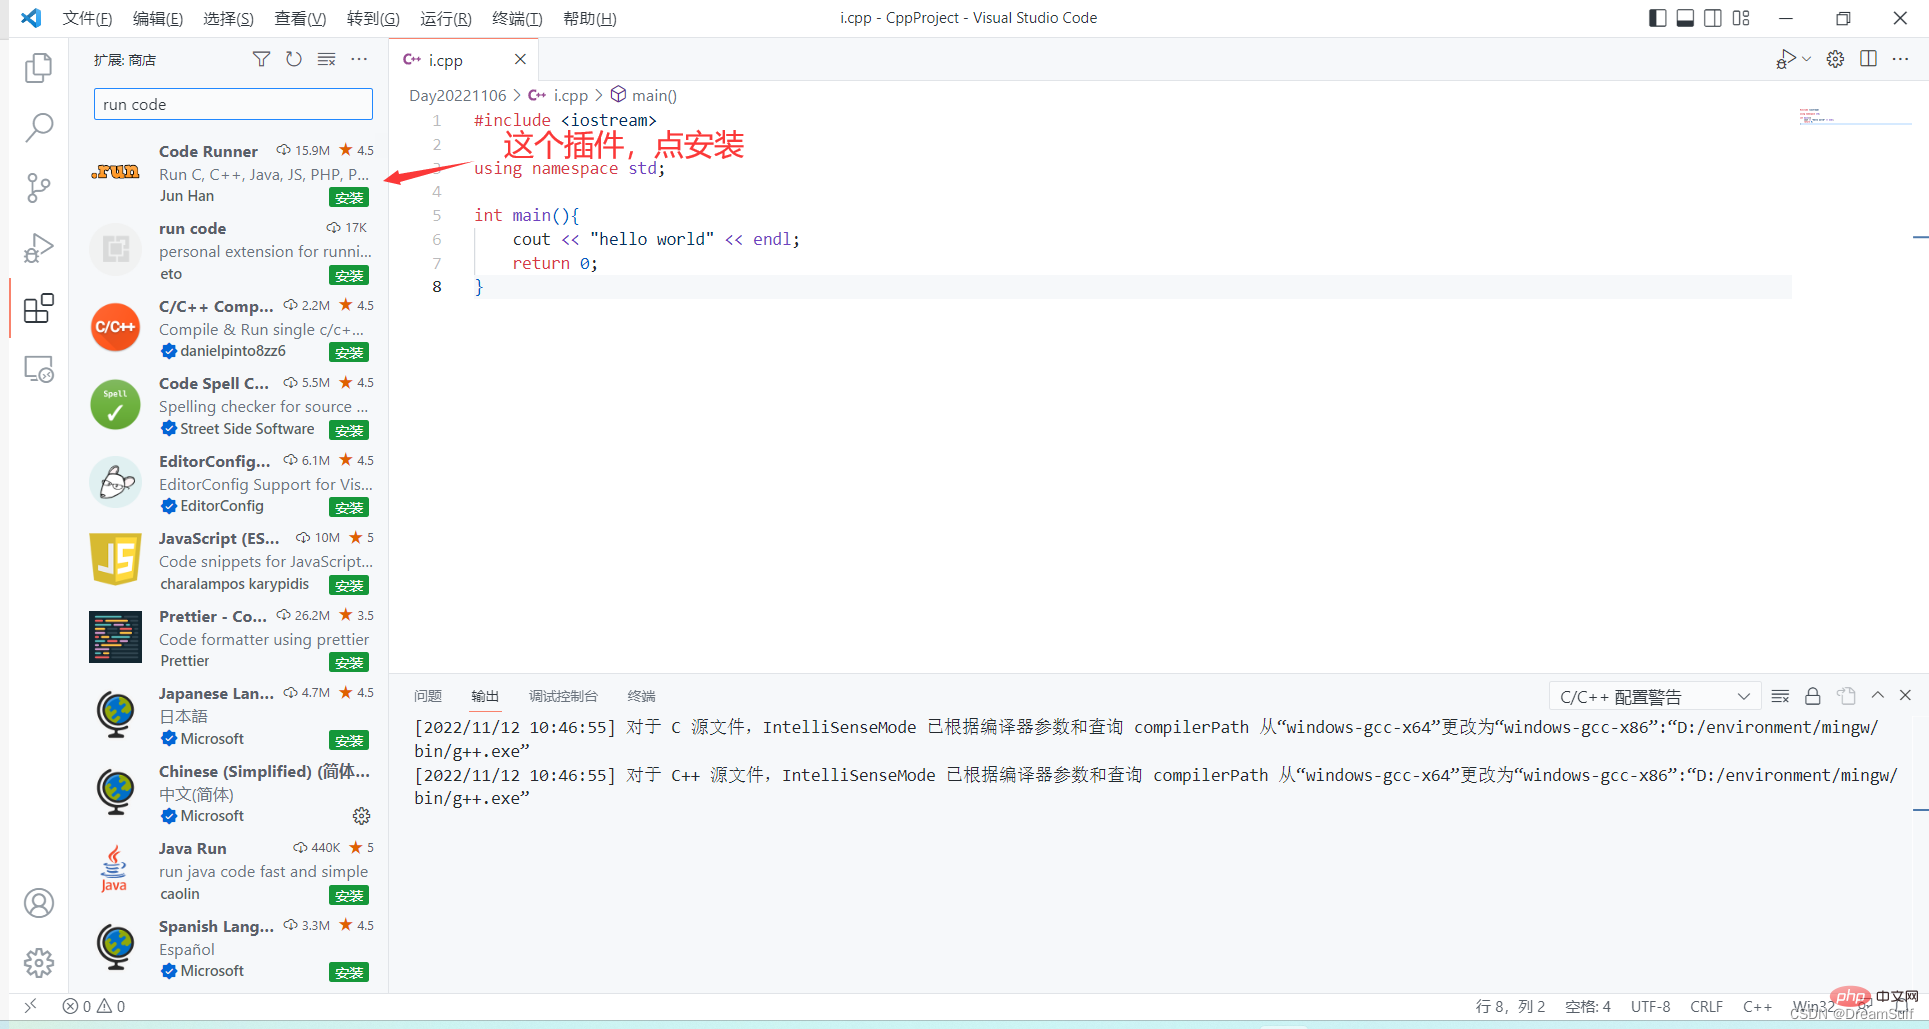Screen dimensions: 1929x1029
Task: Refresh the extensions list
Action: (293, 60)
